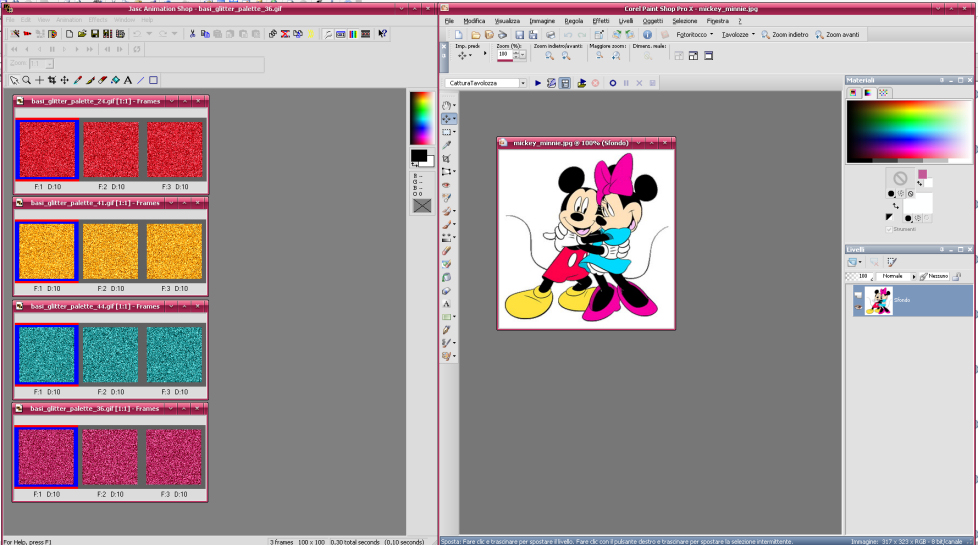Open Animation Shop Zoom 1:1 dropdown

pos(49,64)
